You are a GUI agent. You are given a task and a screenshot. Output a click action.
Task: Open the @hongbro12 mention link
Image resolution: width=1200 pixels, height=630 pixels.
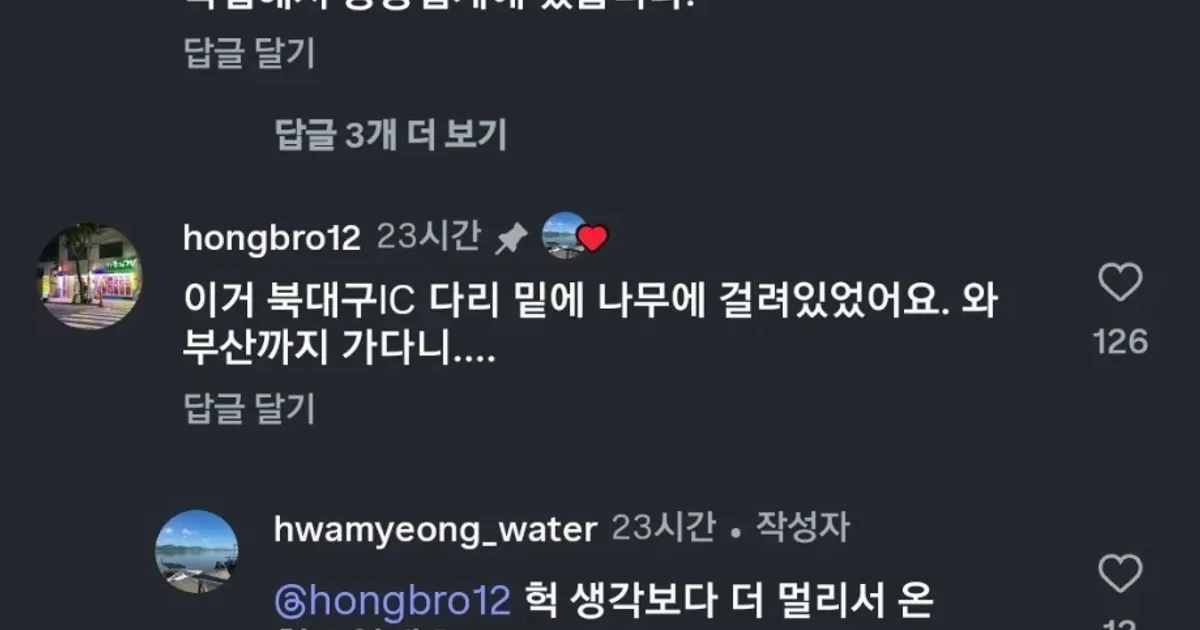click(x=392, y=601)
